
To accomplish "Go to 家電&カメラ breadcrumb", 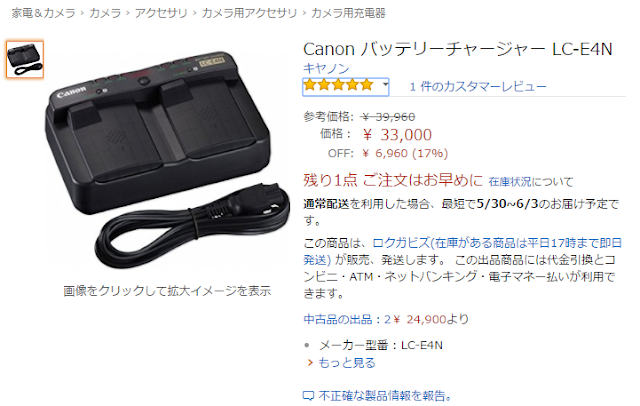I will (x=43, y=13).
